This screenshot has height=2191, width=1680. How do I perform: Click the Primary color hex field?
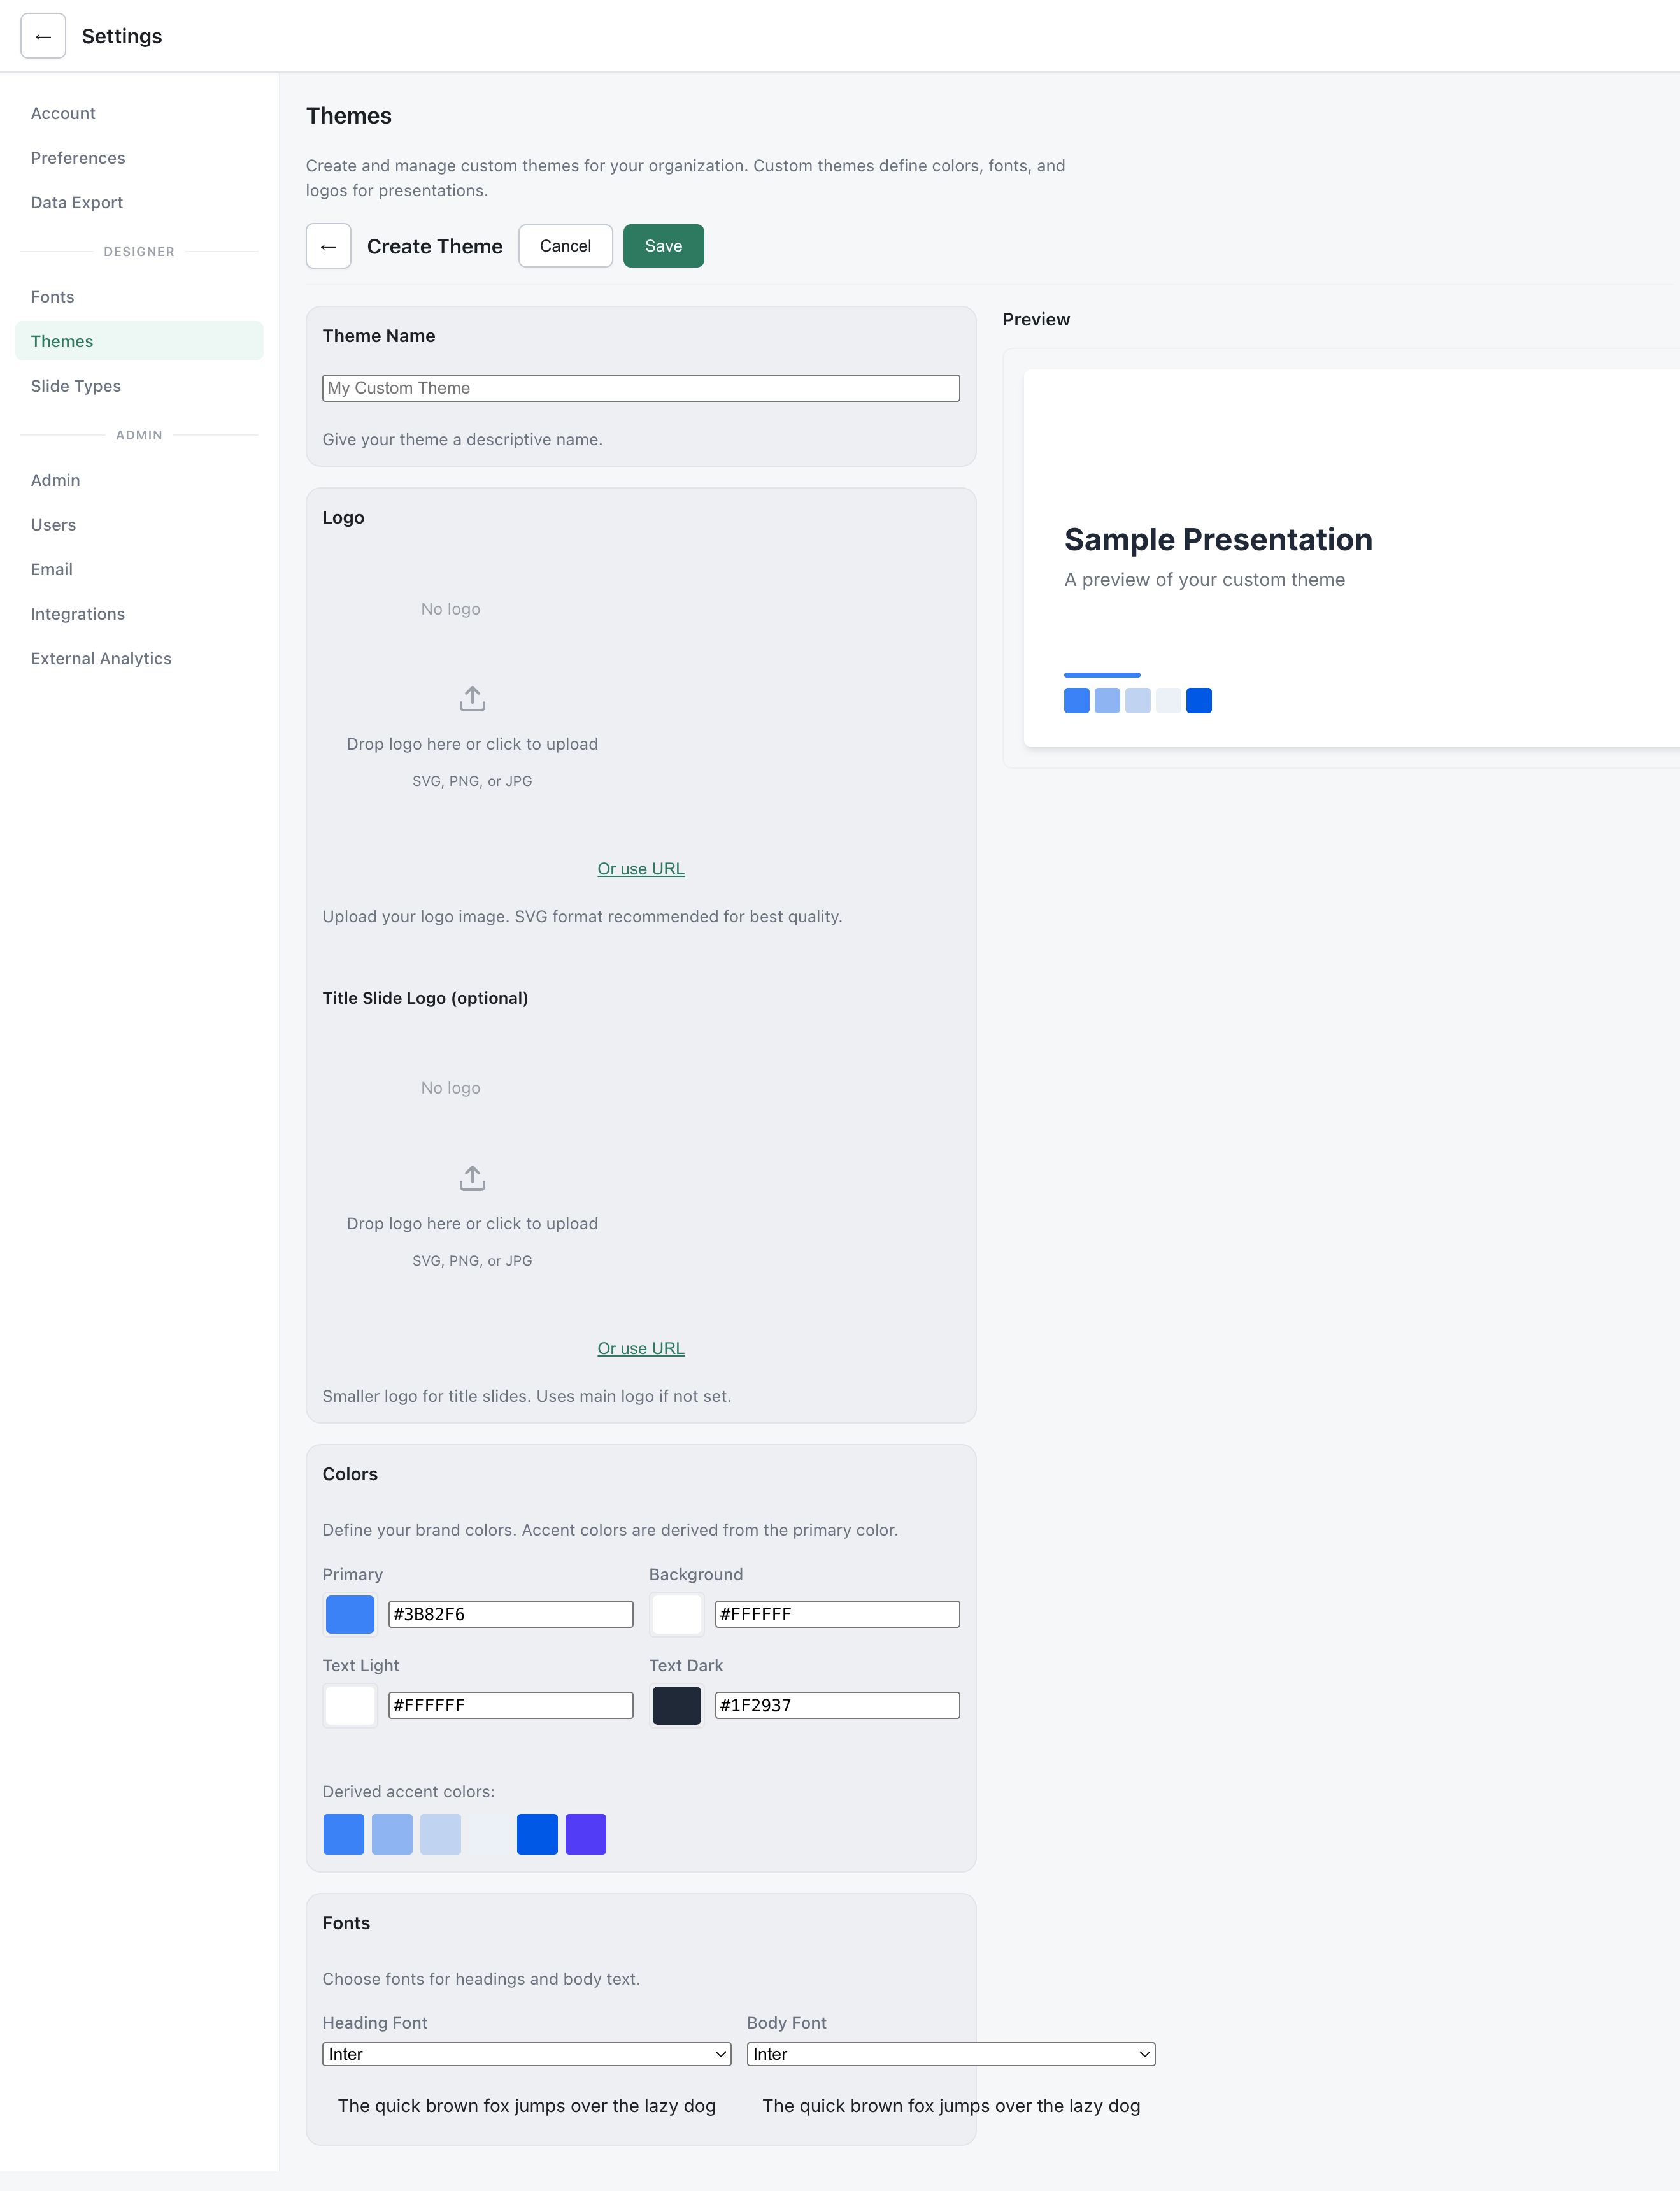coord(510,1614)
